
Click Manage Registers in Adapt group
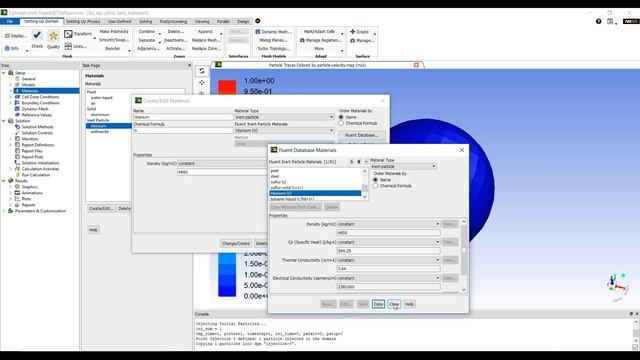click(321, 40)
